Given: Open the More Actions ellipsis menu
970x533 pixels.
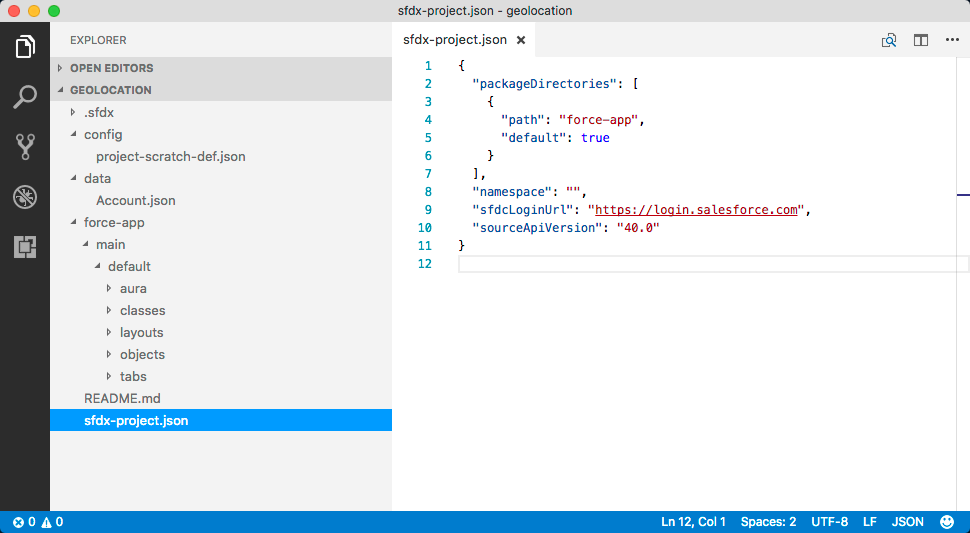Looking at the screenshot, I should [952, 40].
